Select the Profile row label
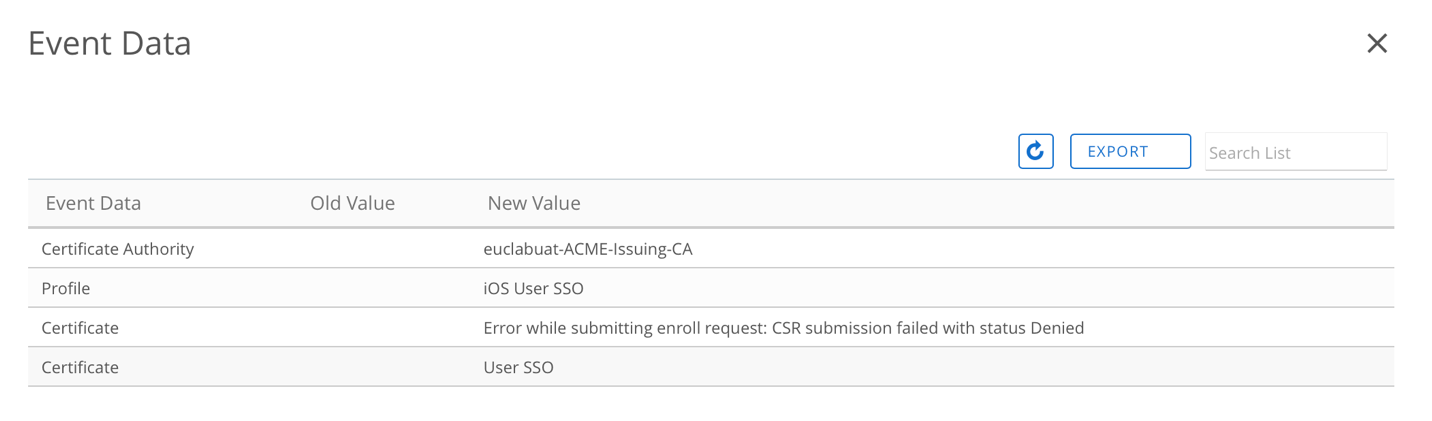Image resolution: width=1432 pixels, height=421 pixels. coord(66,288)
